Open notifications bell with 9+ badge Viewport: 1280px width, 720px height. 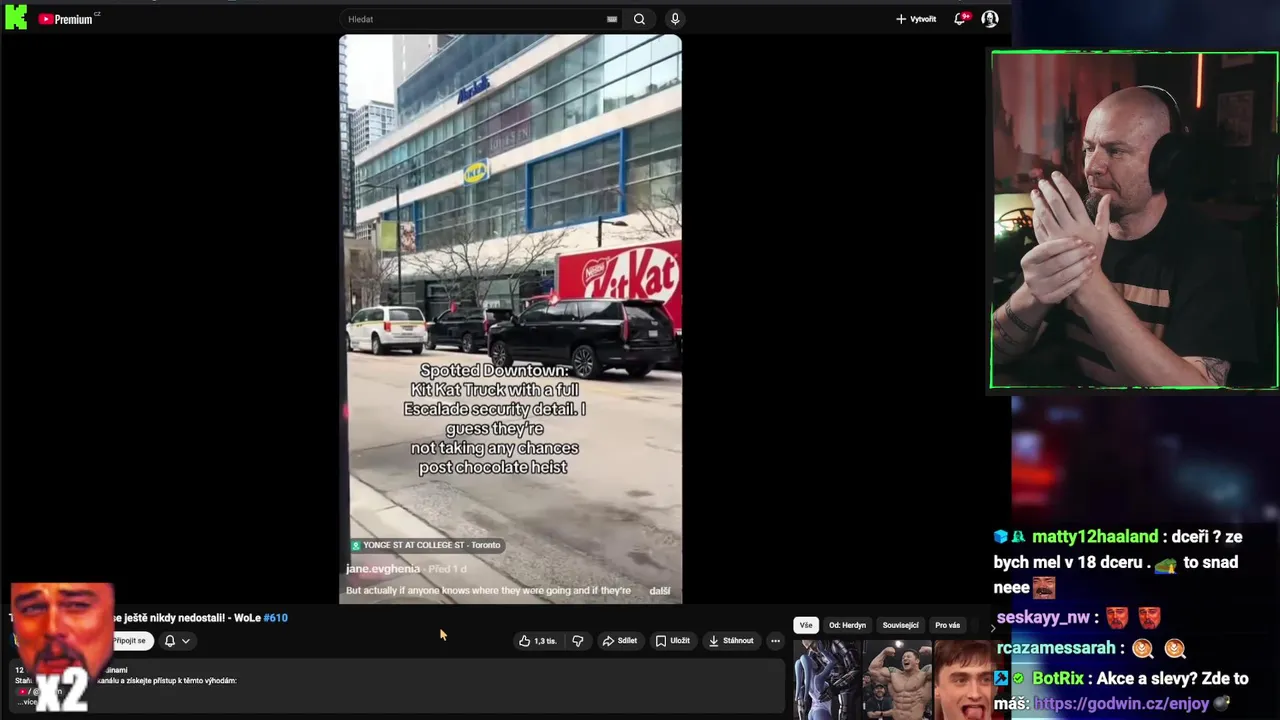pyautogui.click(x=961, y=18)
